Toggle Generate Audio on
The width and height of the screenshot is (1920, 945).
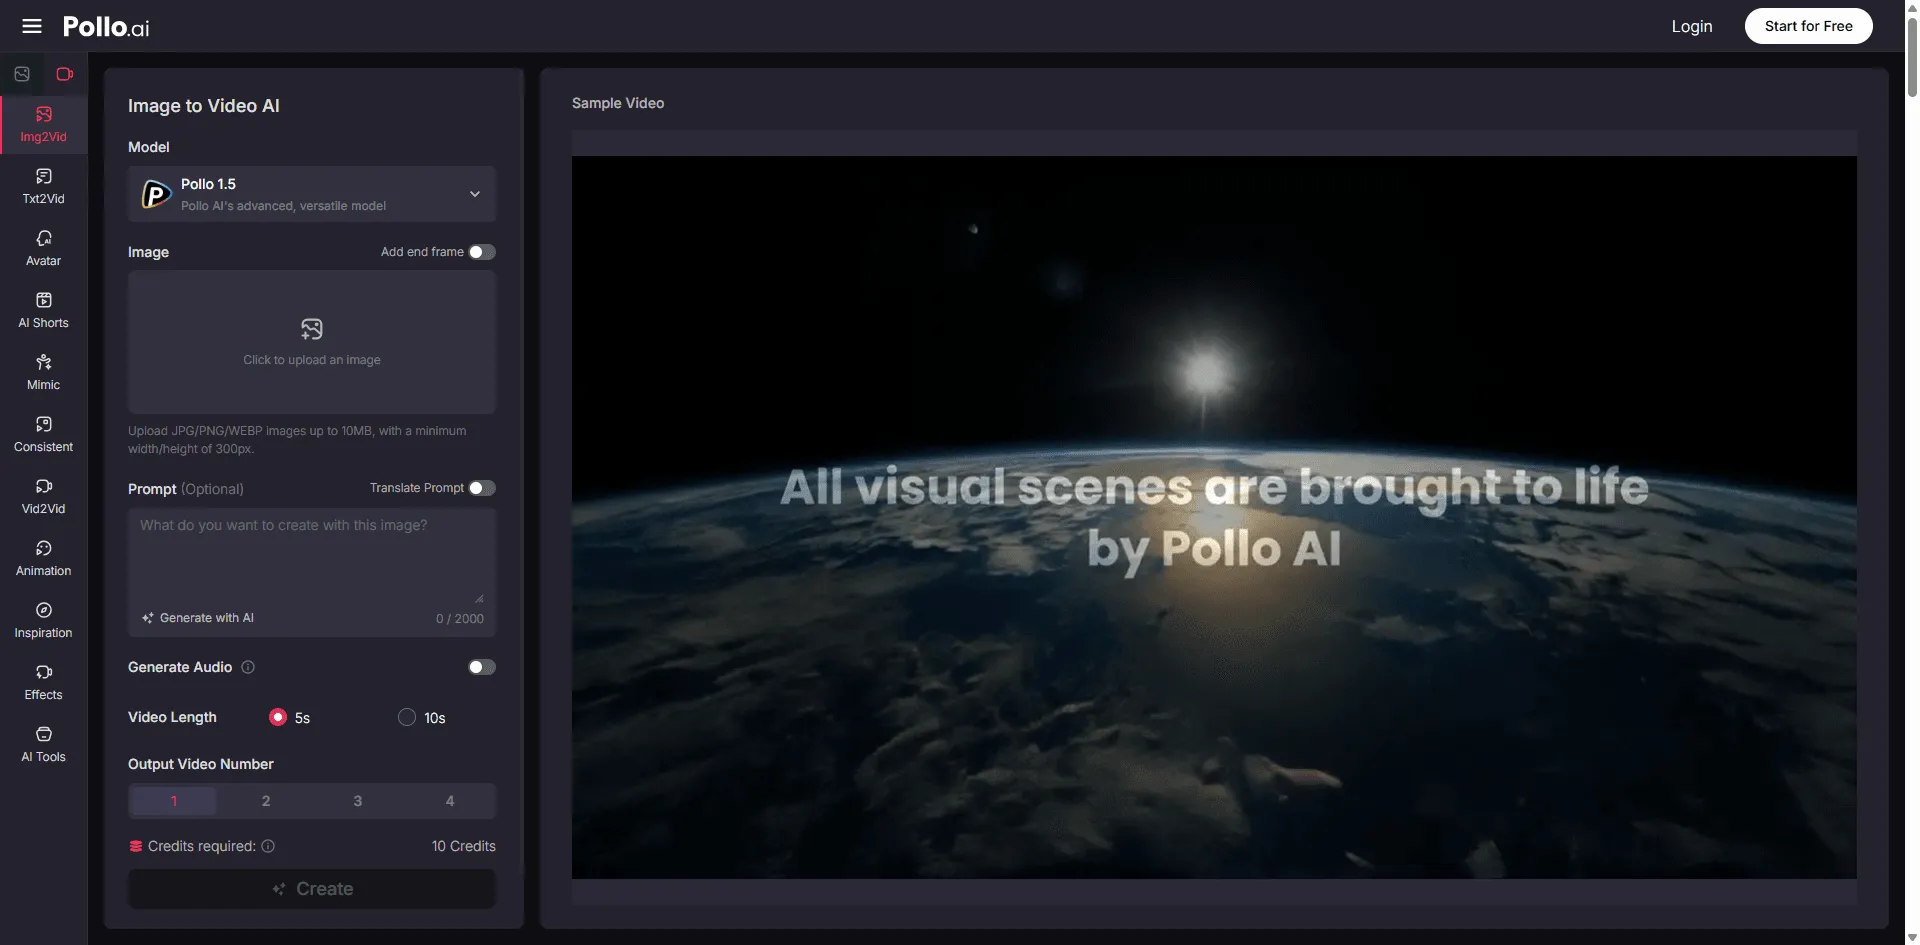[481, 667]
